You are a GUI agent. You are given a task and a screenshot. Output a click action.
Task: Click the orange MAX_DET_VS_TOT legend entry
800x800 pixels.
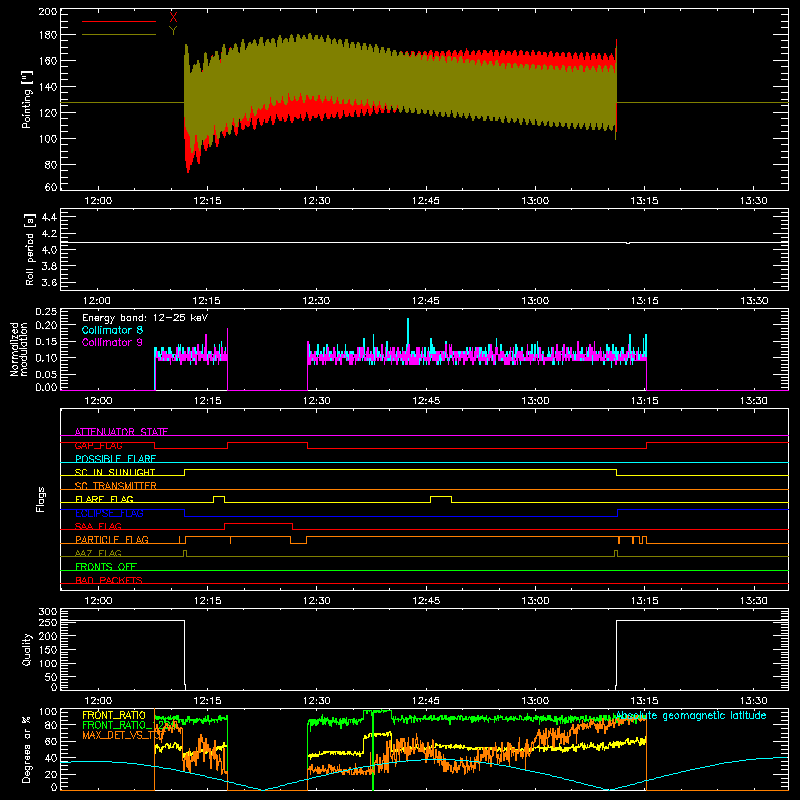coord(123,735)
